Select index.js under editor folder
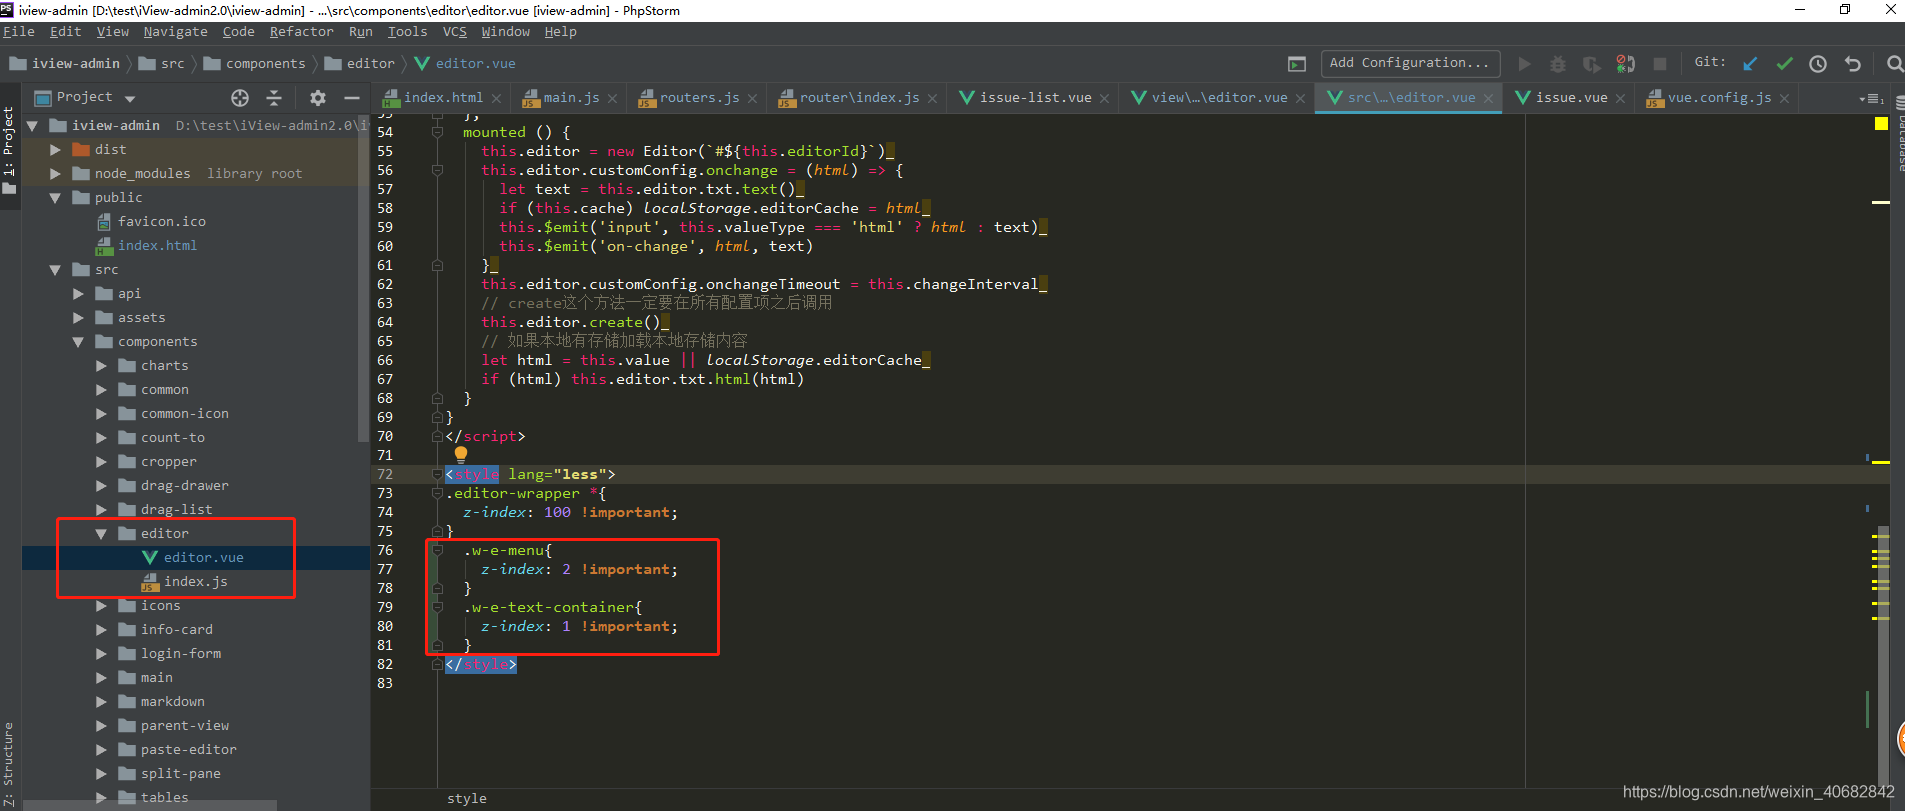 click(x=195, y=582)
